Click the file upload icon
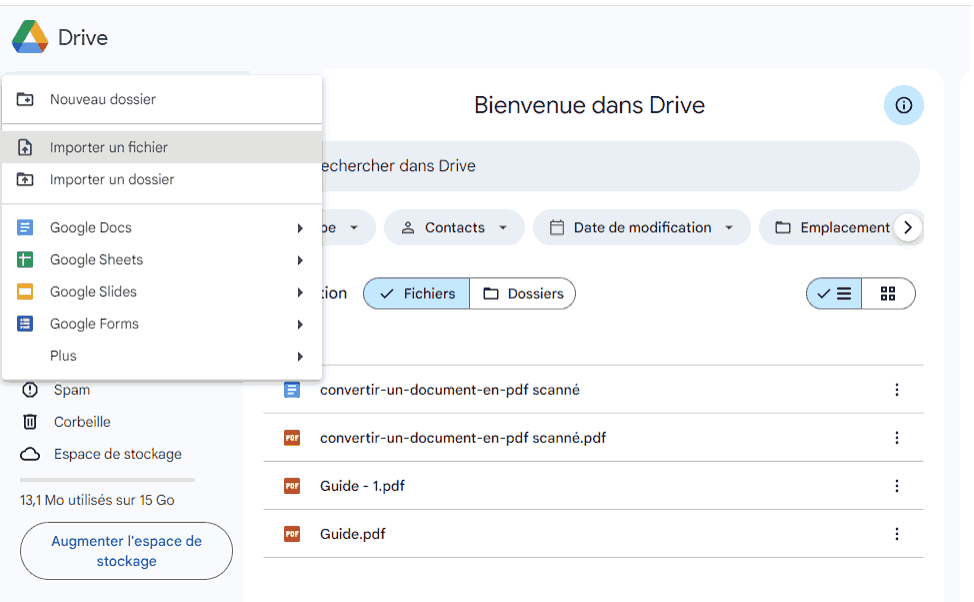Image resolution: width=974 pixels, height=602 pixels. pyautogui.click(x=25, y=147)
